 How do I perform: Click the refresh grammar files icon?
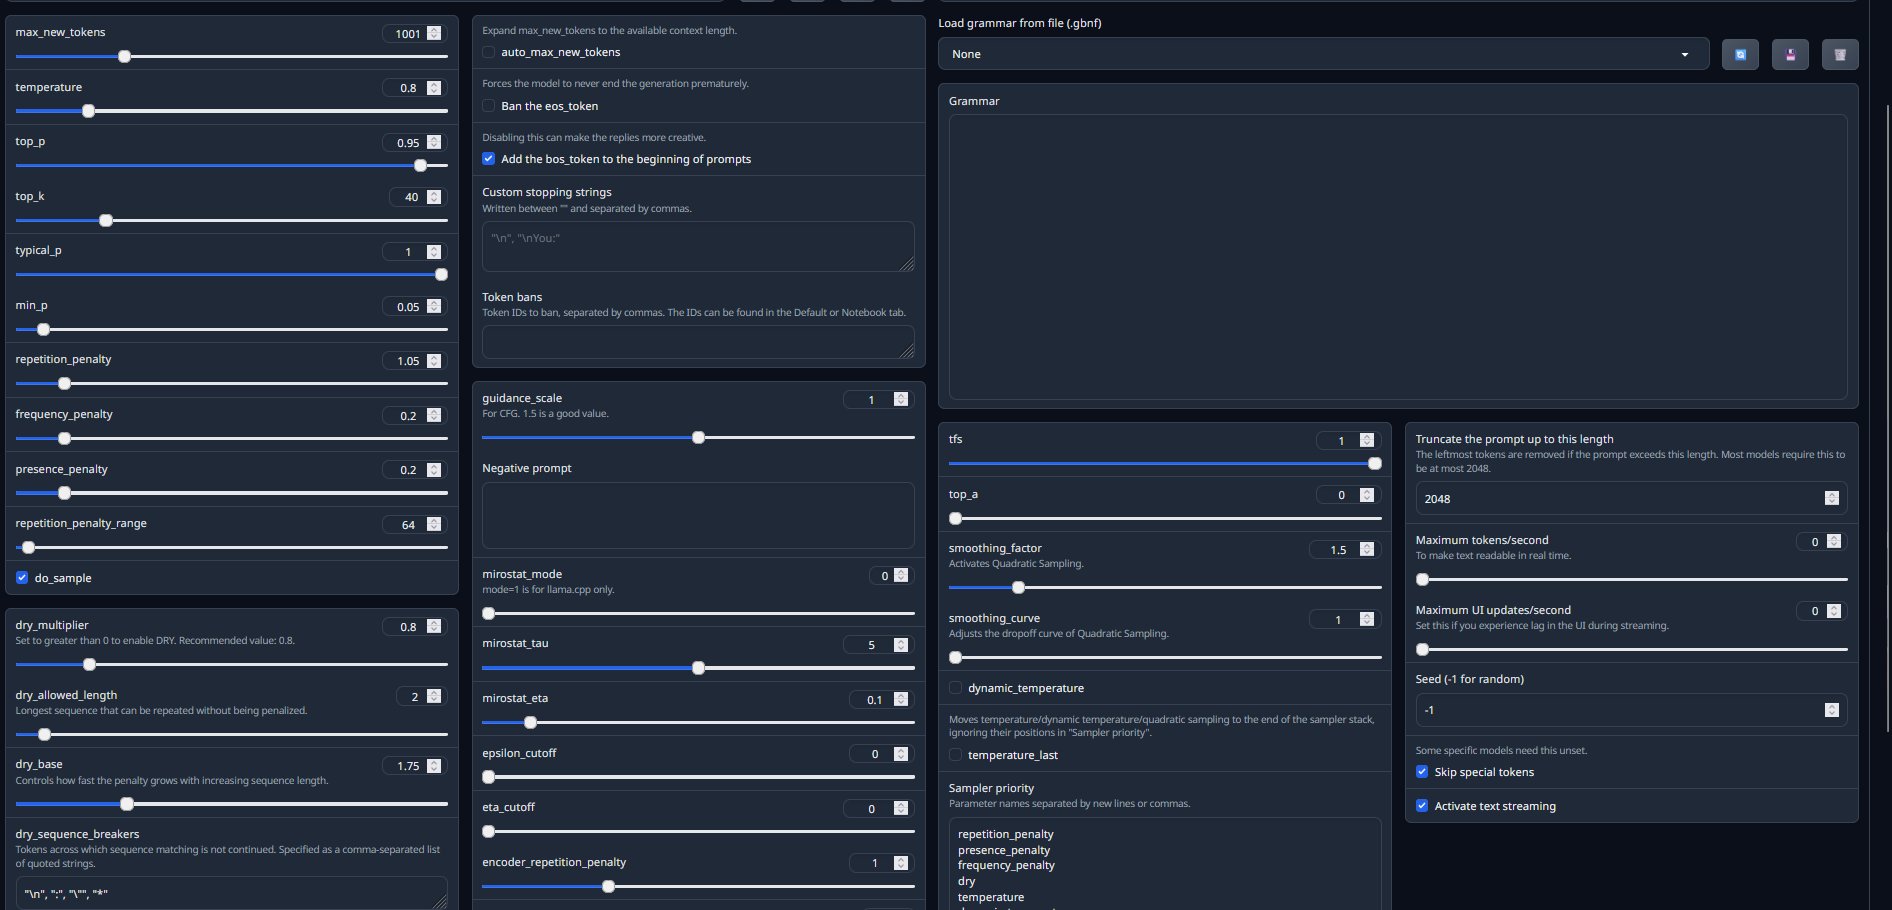click(1740, 55)
